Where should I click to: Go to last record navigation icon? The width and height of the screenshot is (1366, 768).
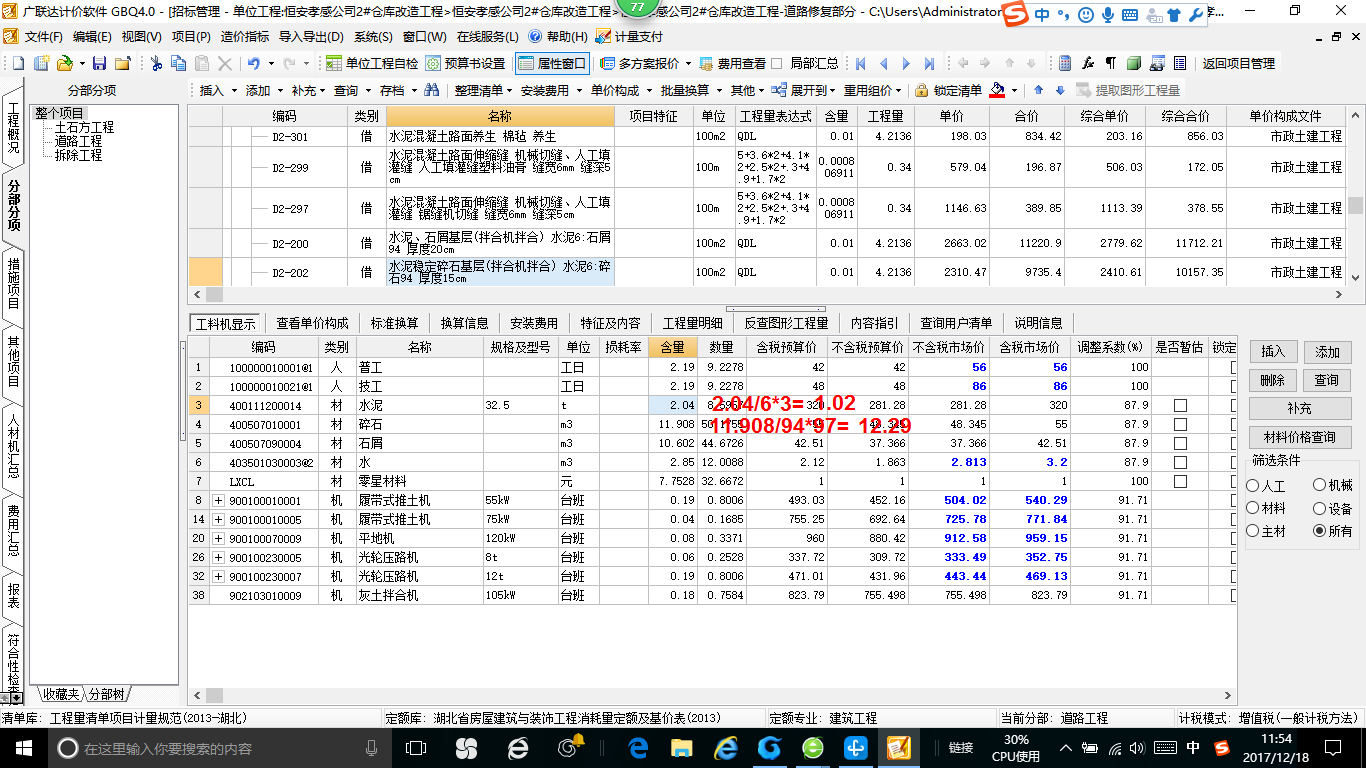click(930, 63)
